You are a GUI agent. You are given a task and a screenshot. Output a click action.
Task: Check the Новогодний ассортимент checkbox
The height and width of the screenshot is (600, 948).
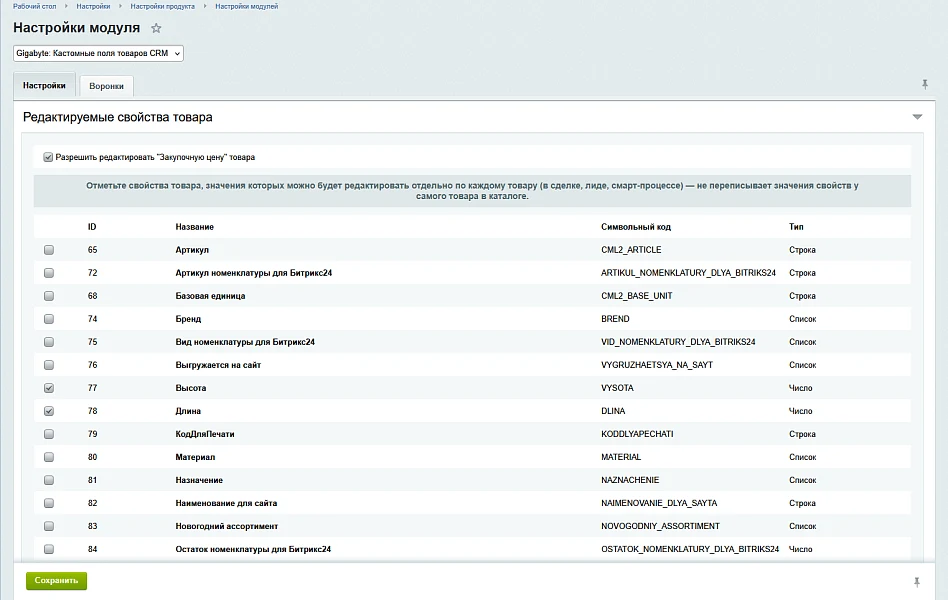(49, 526)
